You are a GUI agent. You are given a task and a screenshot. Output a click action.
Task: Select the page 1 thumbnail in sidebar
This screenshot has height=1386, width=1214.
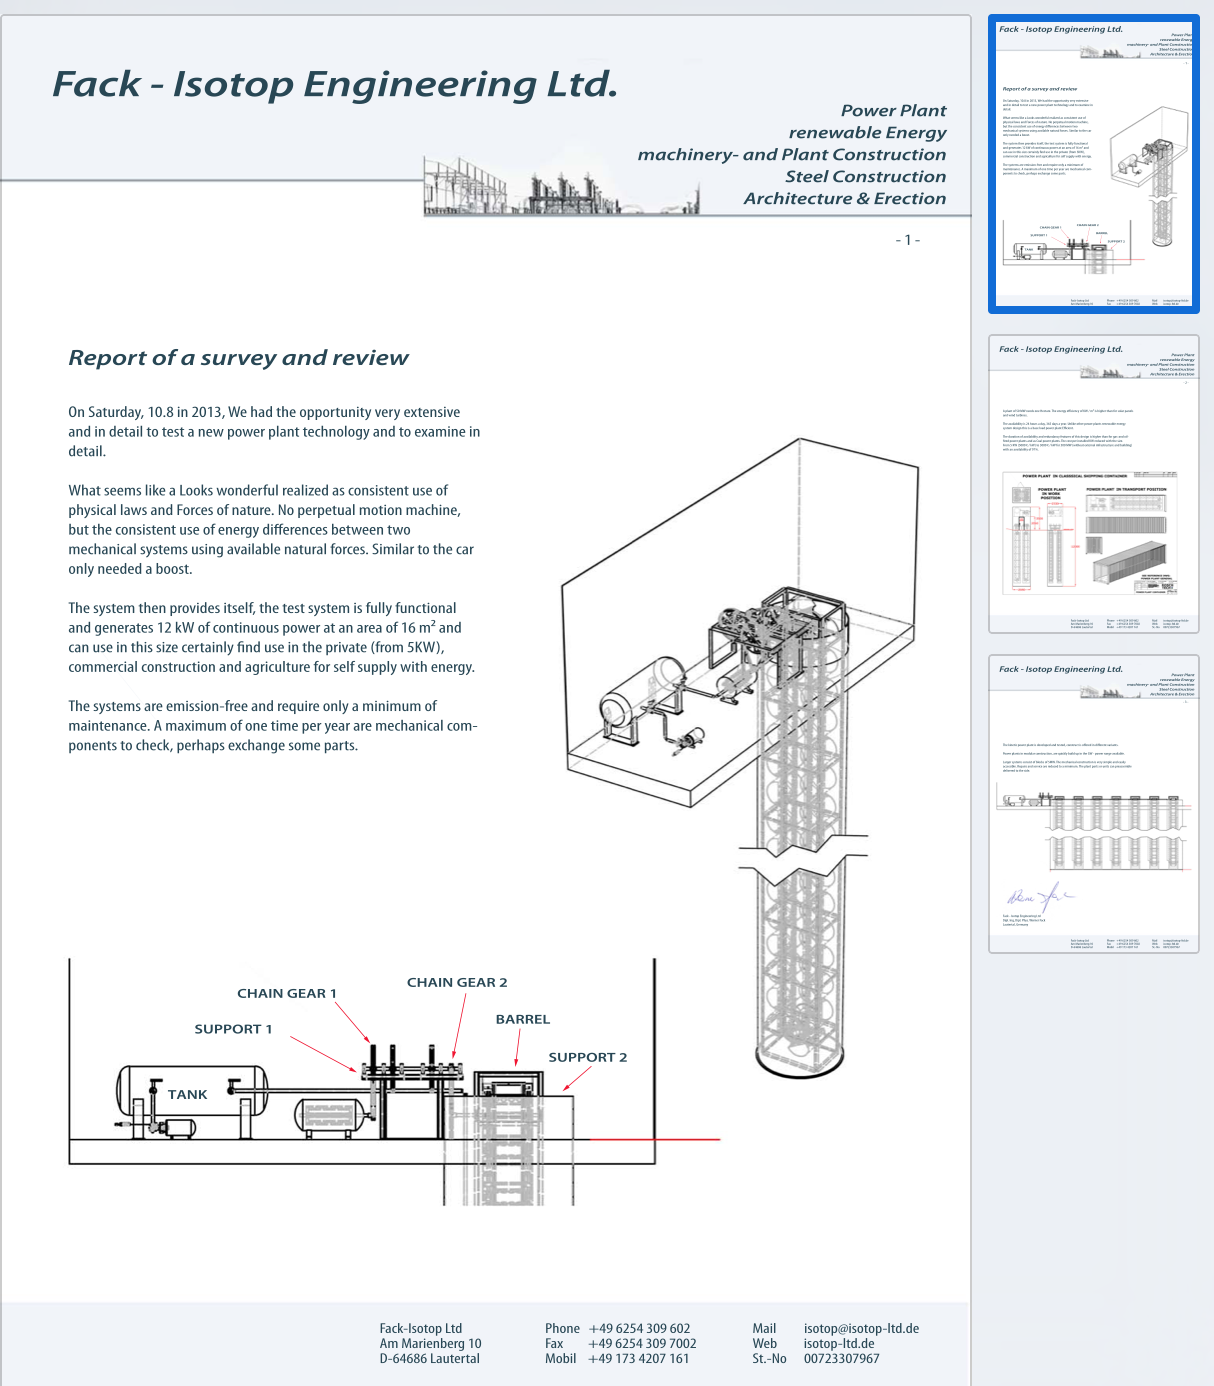point(1094,164)
